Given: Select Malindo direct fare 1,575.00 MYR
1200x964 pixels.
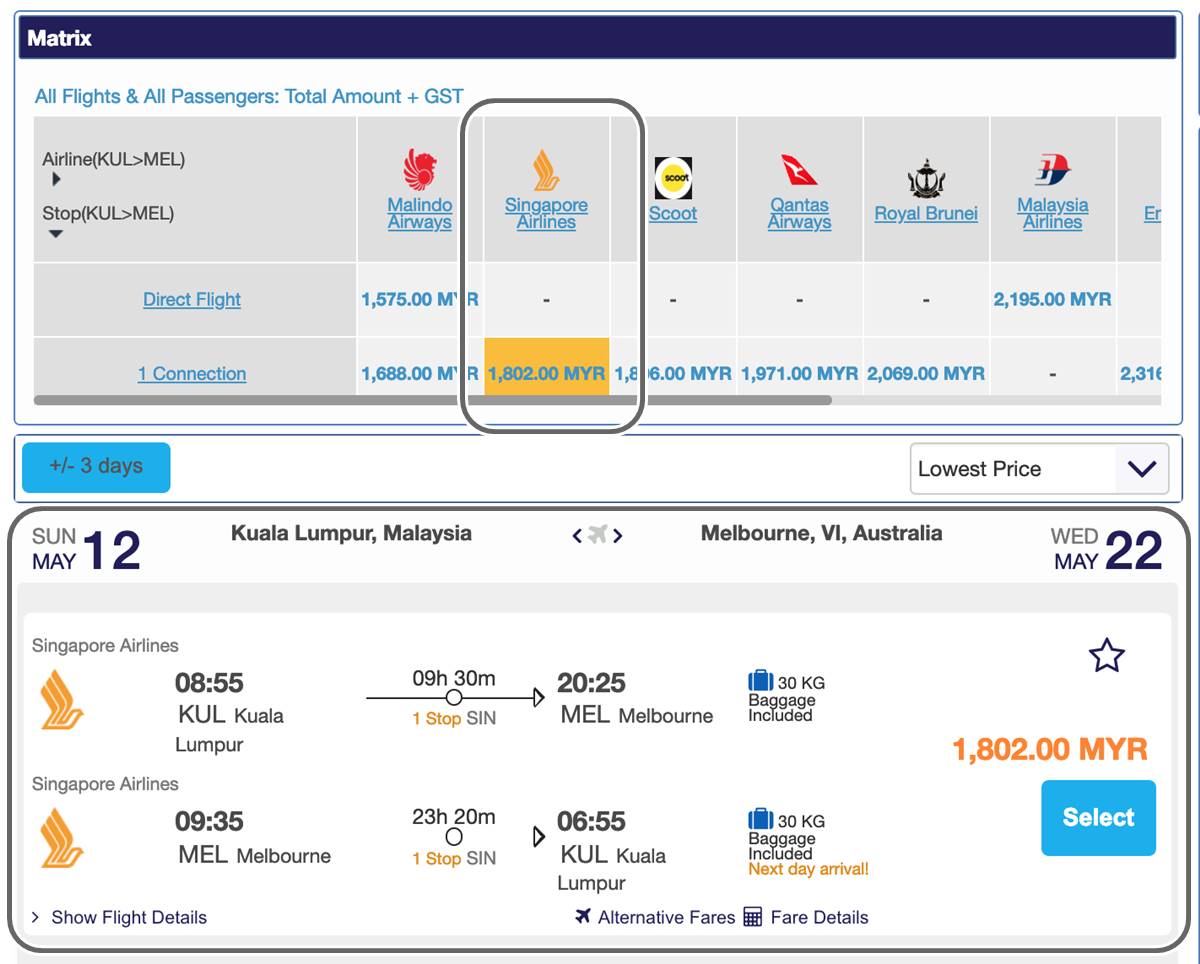Looking at the screenshot, I should coord(420,299).
